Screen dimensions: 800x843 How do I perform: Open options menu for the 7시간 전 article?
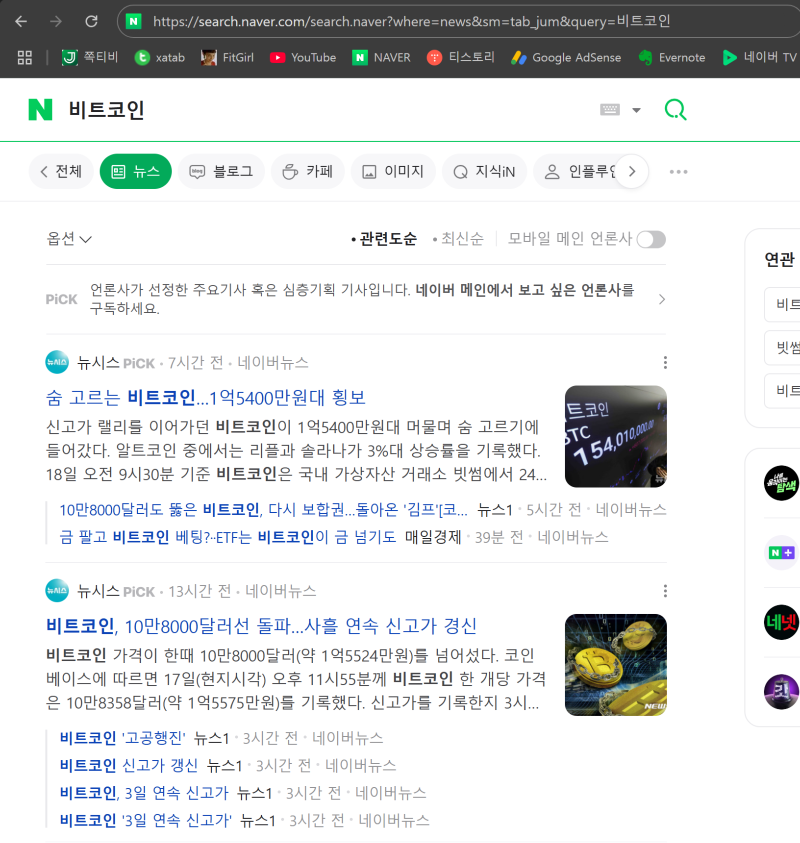(x=665, y=363)
